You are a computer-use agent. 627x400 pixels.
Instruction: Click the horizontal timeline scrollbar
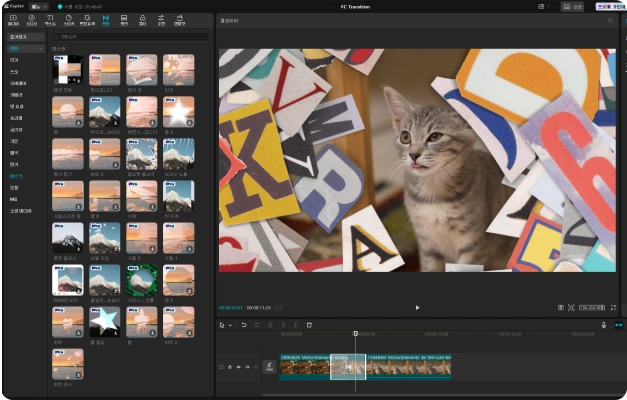click(442, 395)
